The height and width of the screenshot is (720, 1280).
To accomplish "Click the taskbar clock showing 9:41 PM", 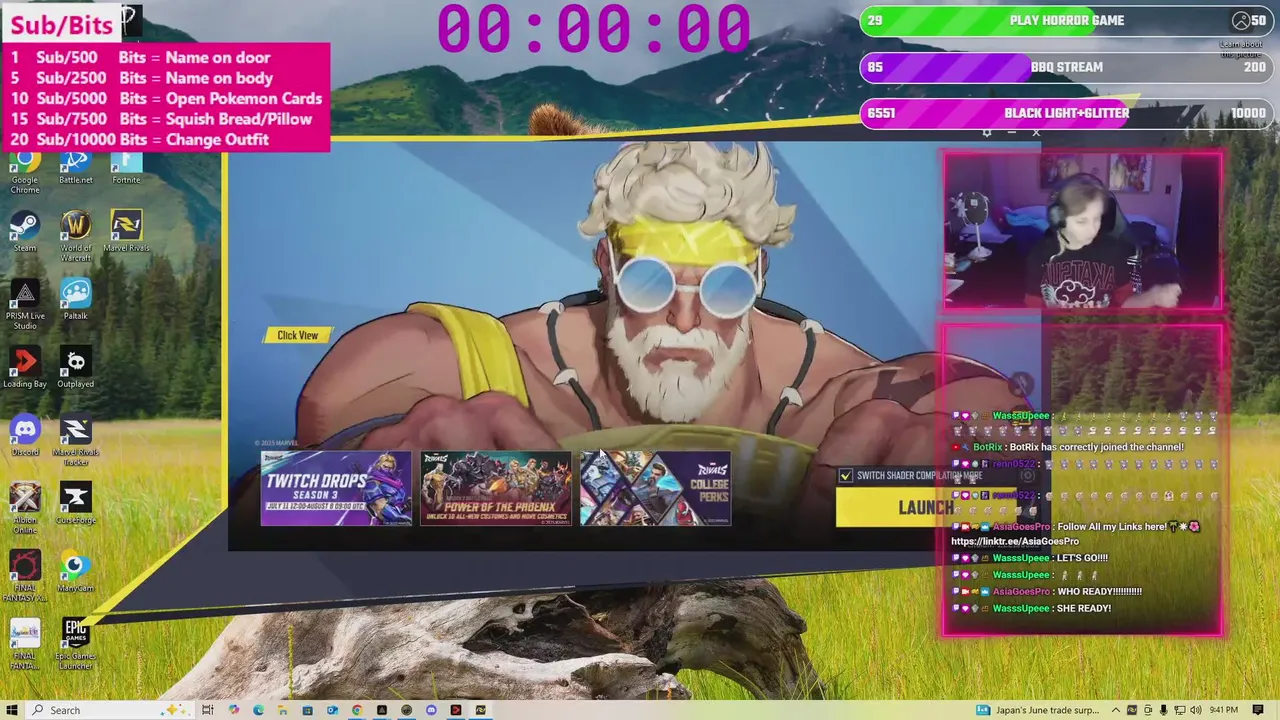I will [1224, 710].
